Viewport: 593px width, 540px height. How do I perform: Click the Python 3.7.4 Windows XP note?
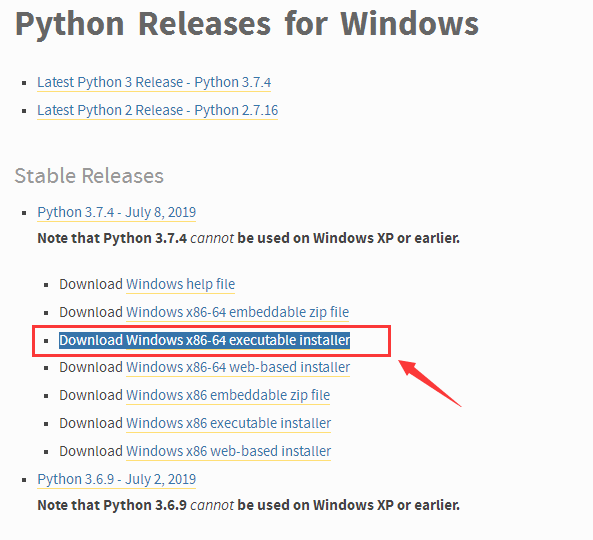pyautogui.click(x=248, y=239)
